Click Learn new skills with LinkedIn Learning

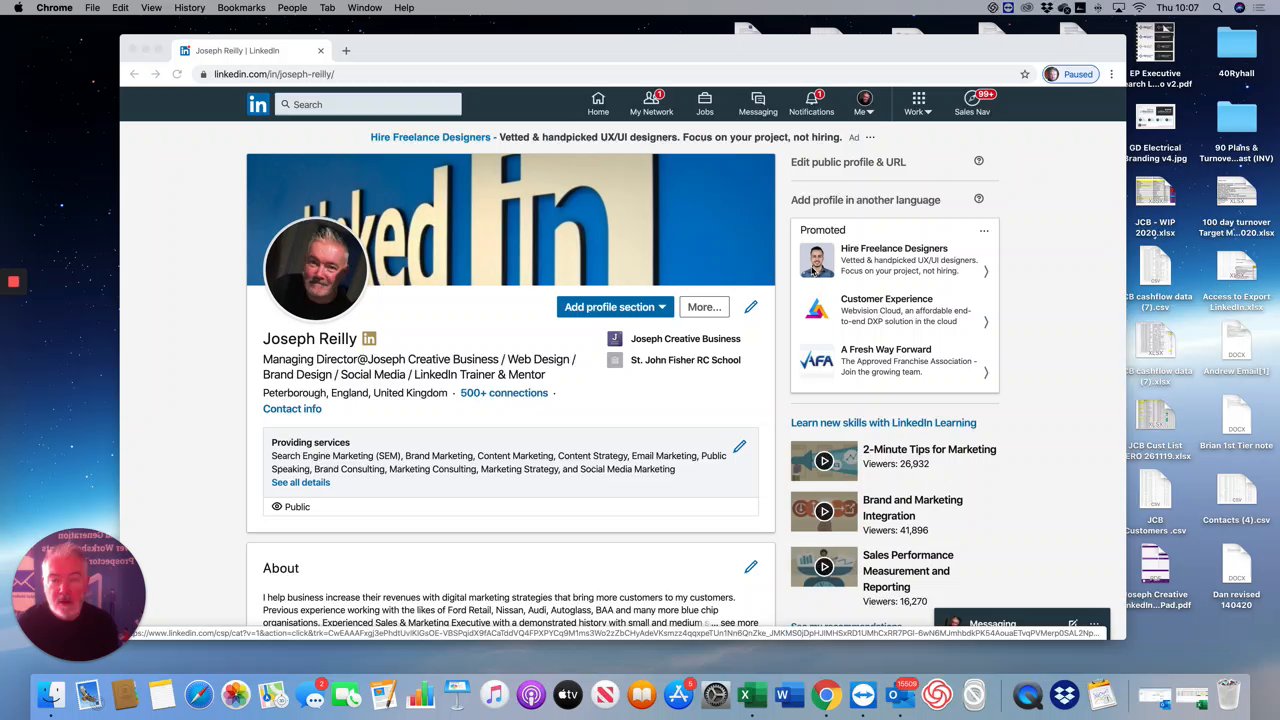883,423
